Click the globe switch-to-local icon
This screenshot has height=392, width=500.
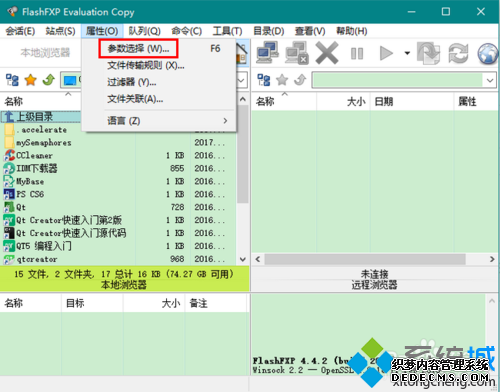(488, 53)
